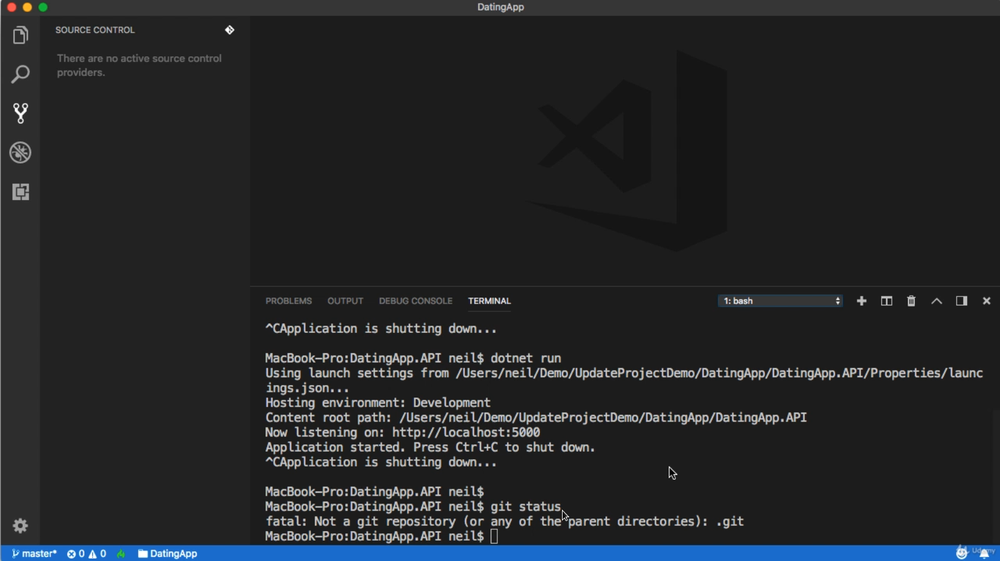
Task: Click 'Hosting environment: Development' line
Action: tap(378, 403)
